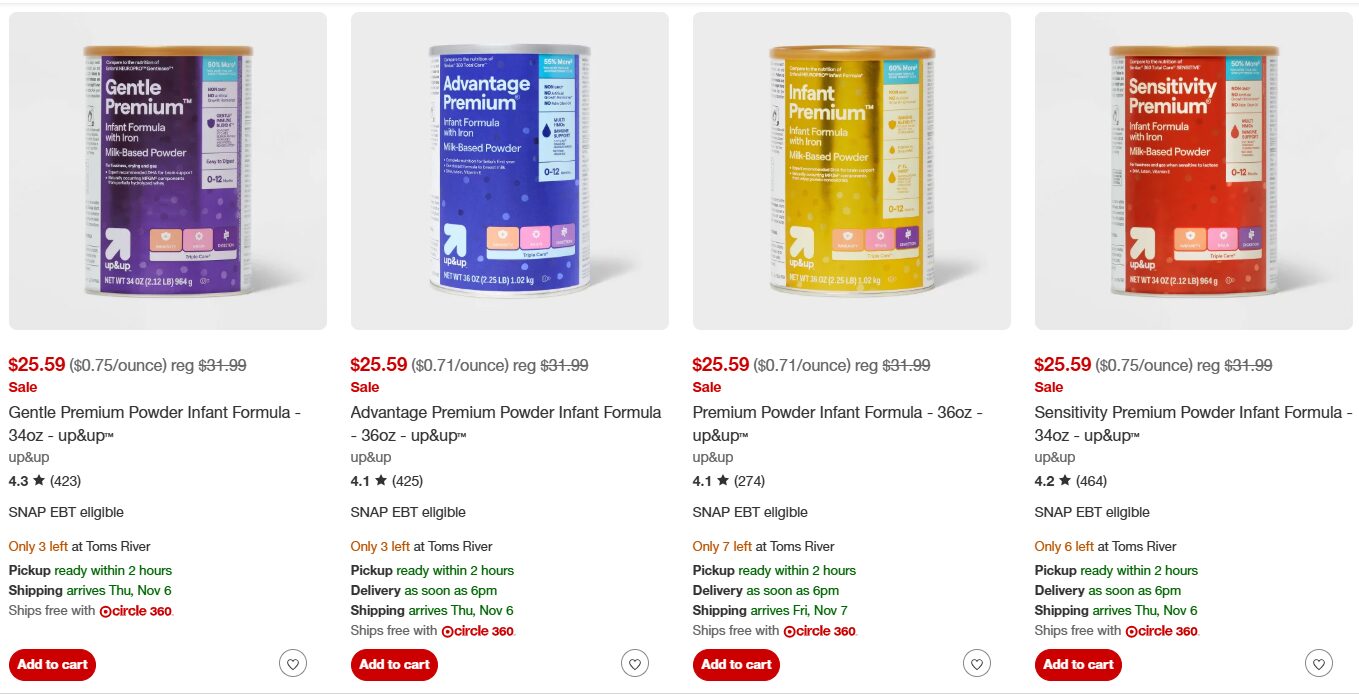Image resolution: width=1359 pixels, height=696 pixels.
Task: Add Gentle Premium formula to cart
Action: [x=52, y=665]
